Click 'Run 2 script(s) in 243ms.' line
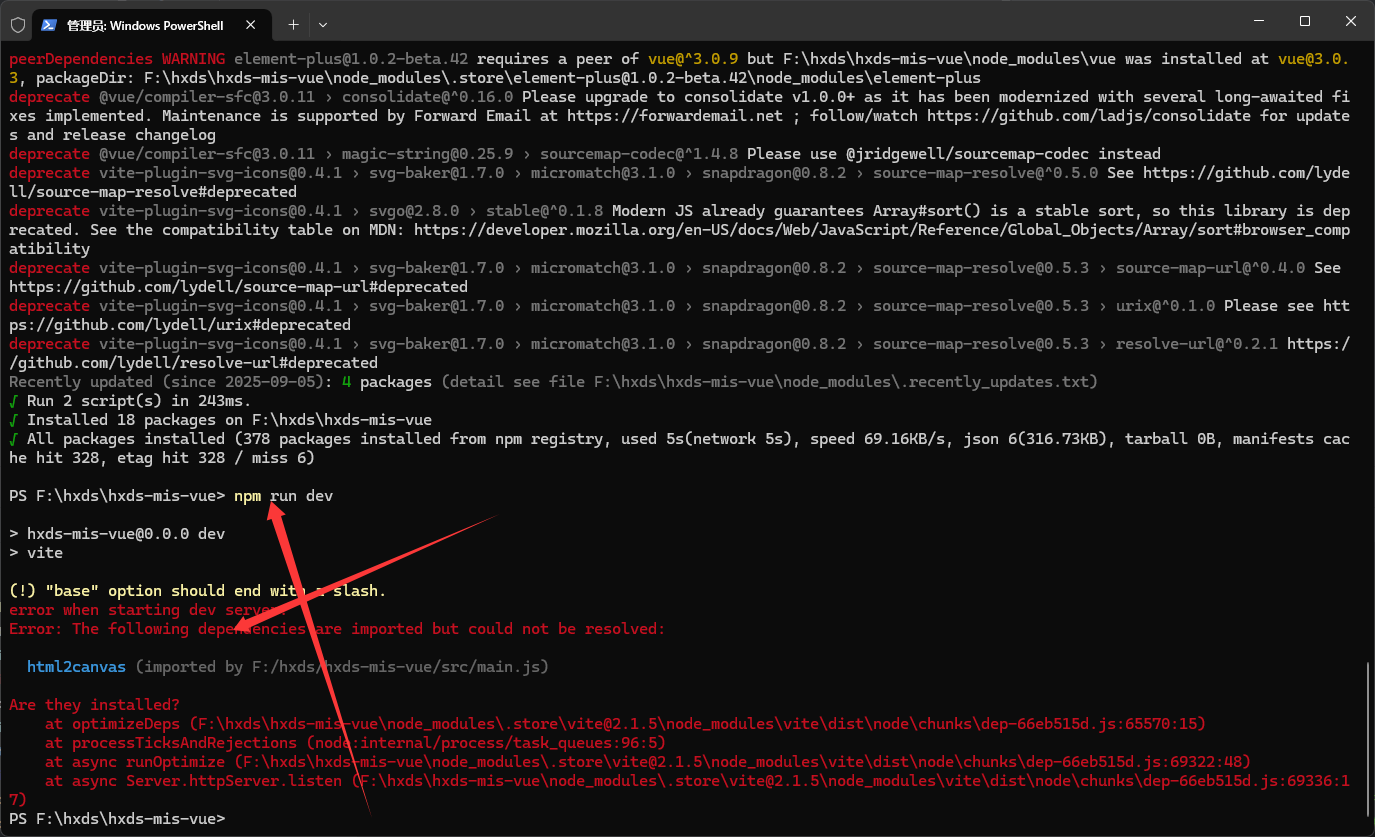1375x837 pixels. [130, 401]
